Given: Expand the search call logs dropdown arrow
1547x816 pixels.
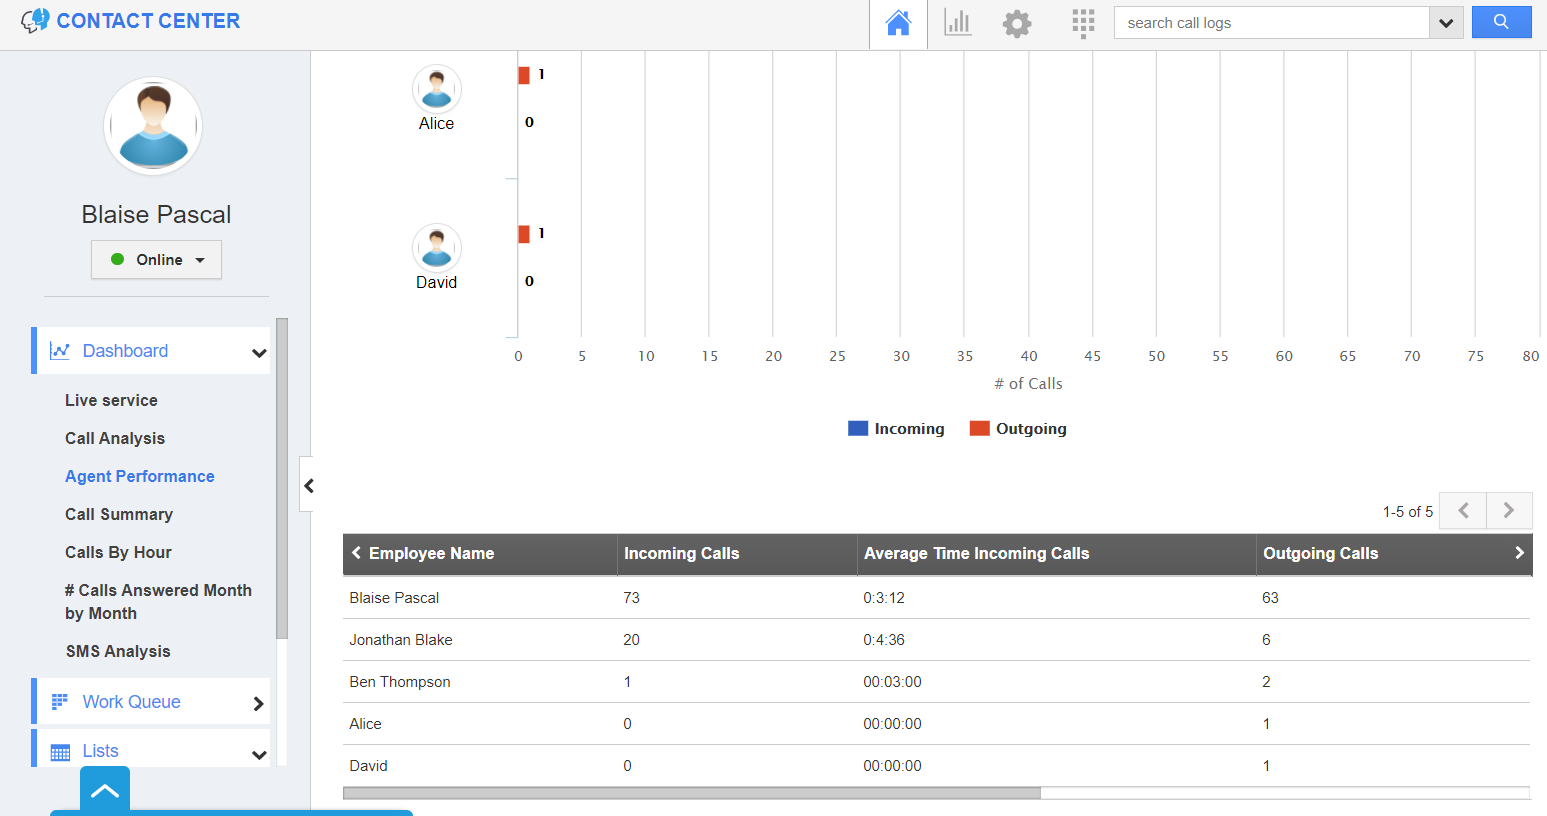Looking at the screenshot, I should click(x=1445, y=23).
